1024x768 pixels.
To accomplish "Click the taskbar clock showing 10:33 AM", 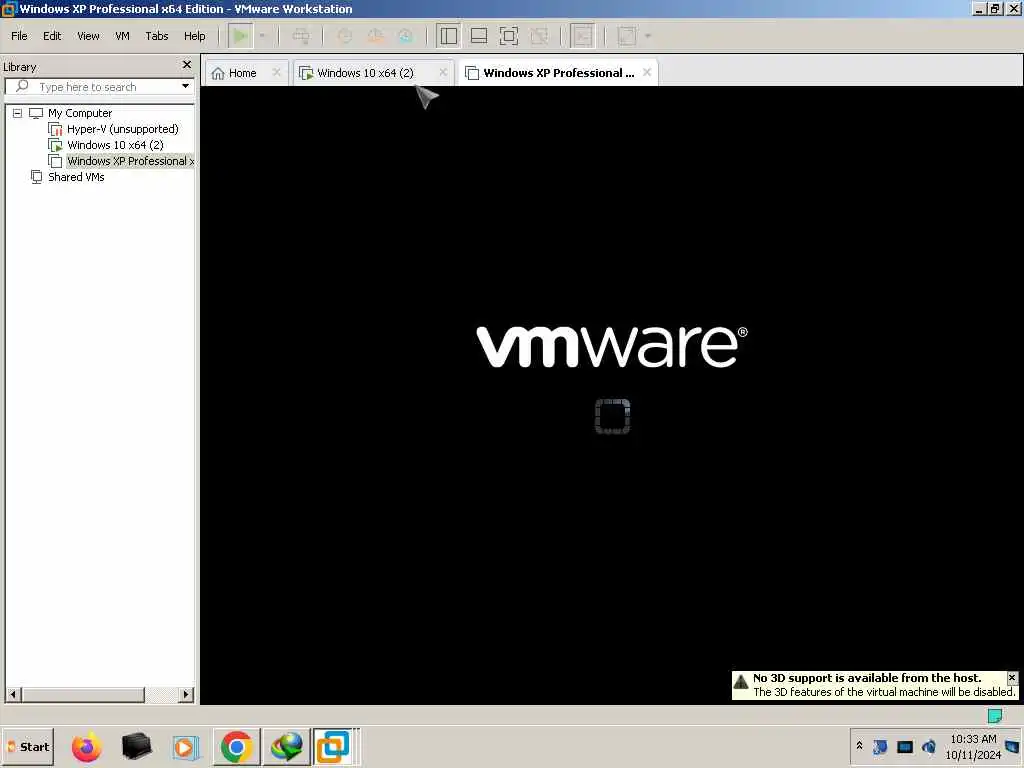I will pyautogui.click(x=973, y=746).
